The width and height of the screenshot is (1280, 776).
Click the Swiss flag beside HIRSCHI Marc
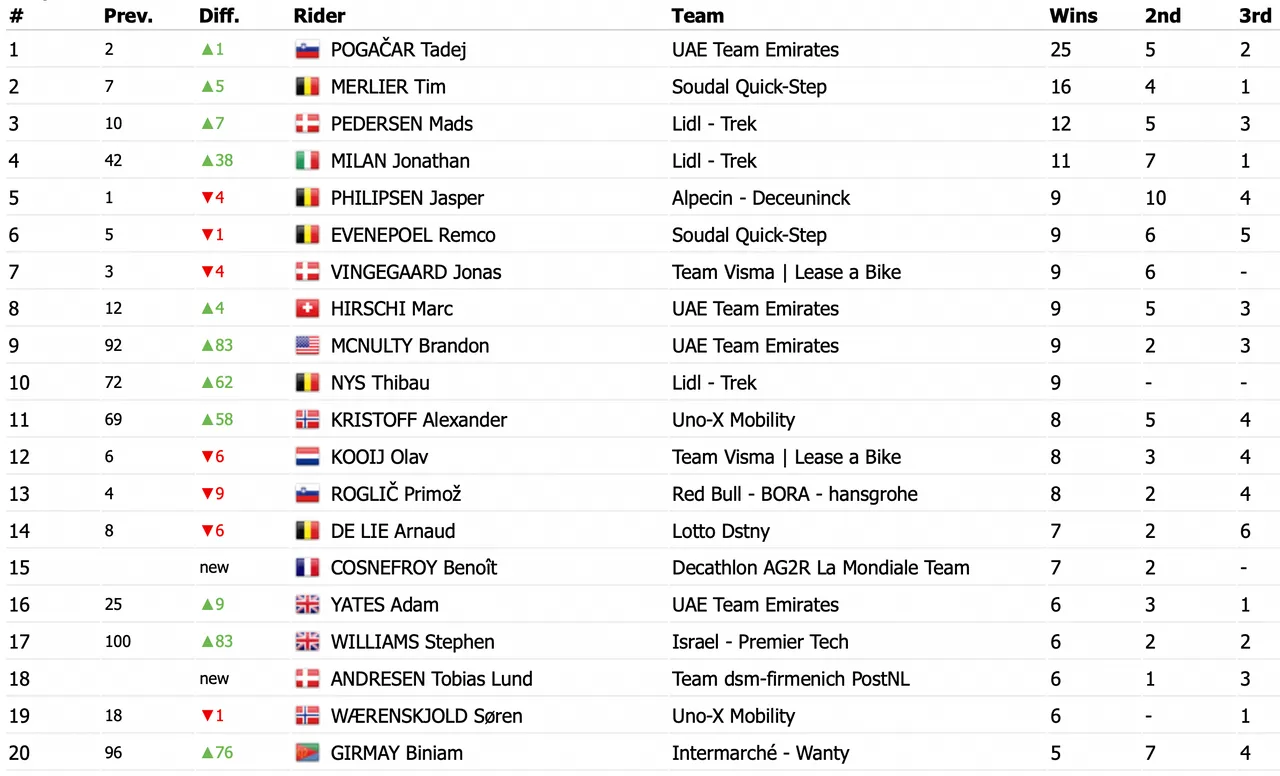(307, 309)
